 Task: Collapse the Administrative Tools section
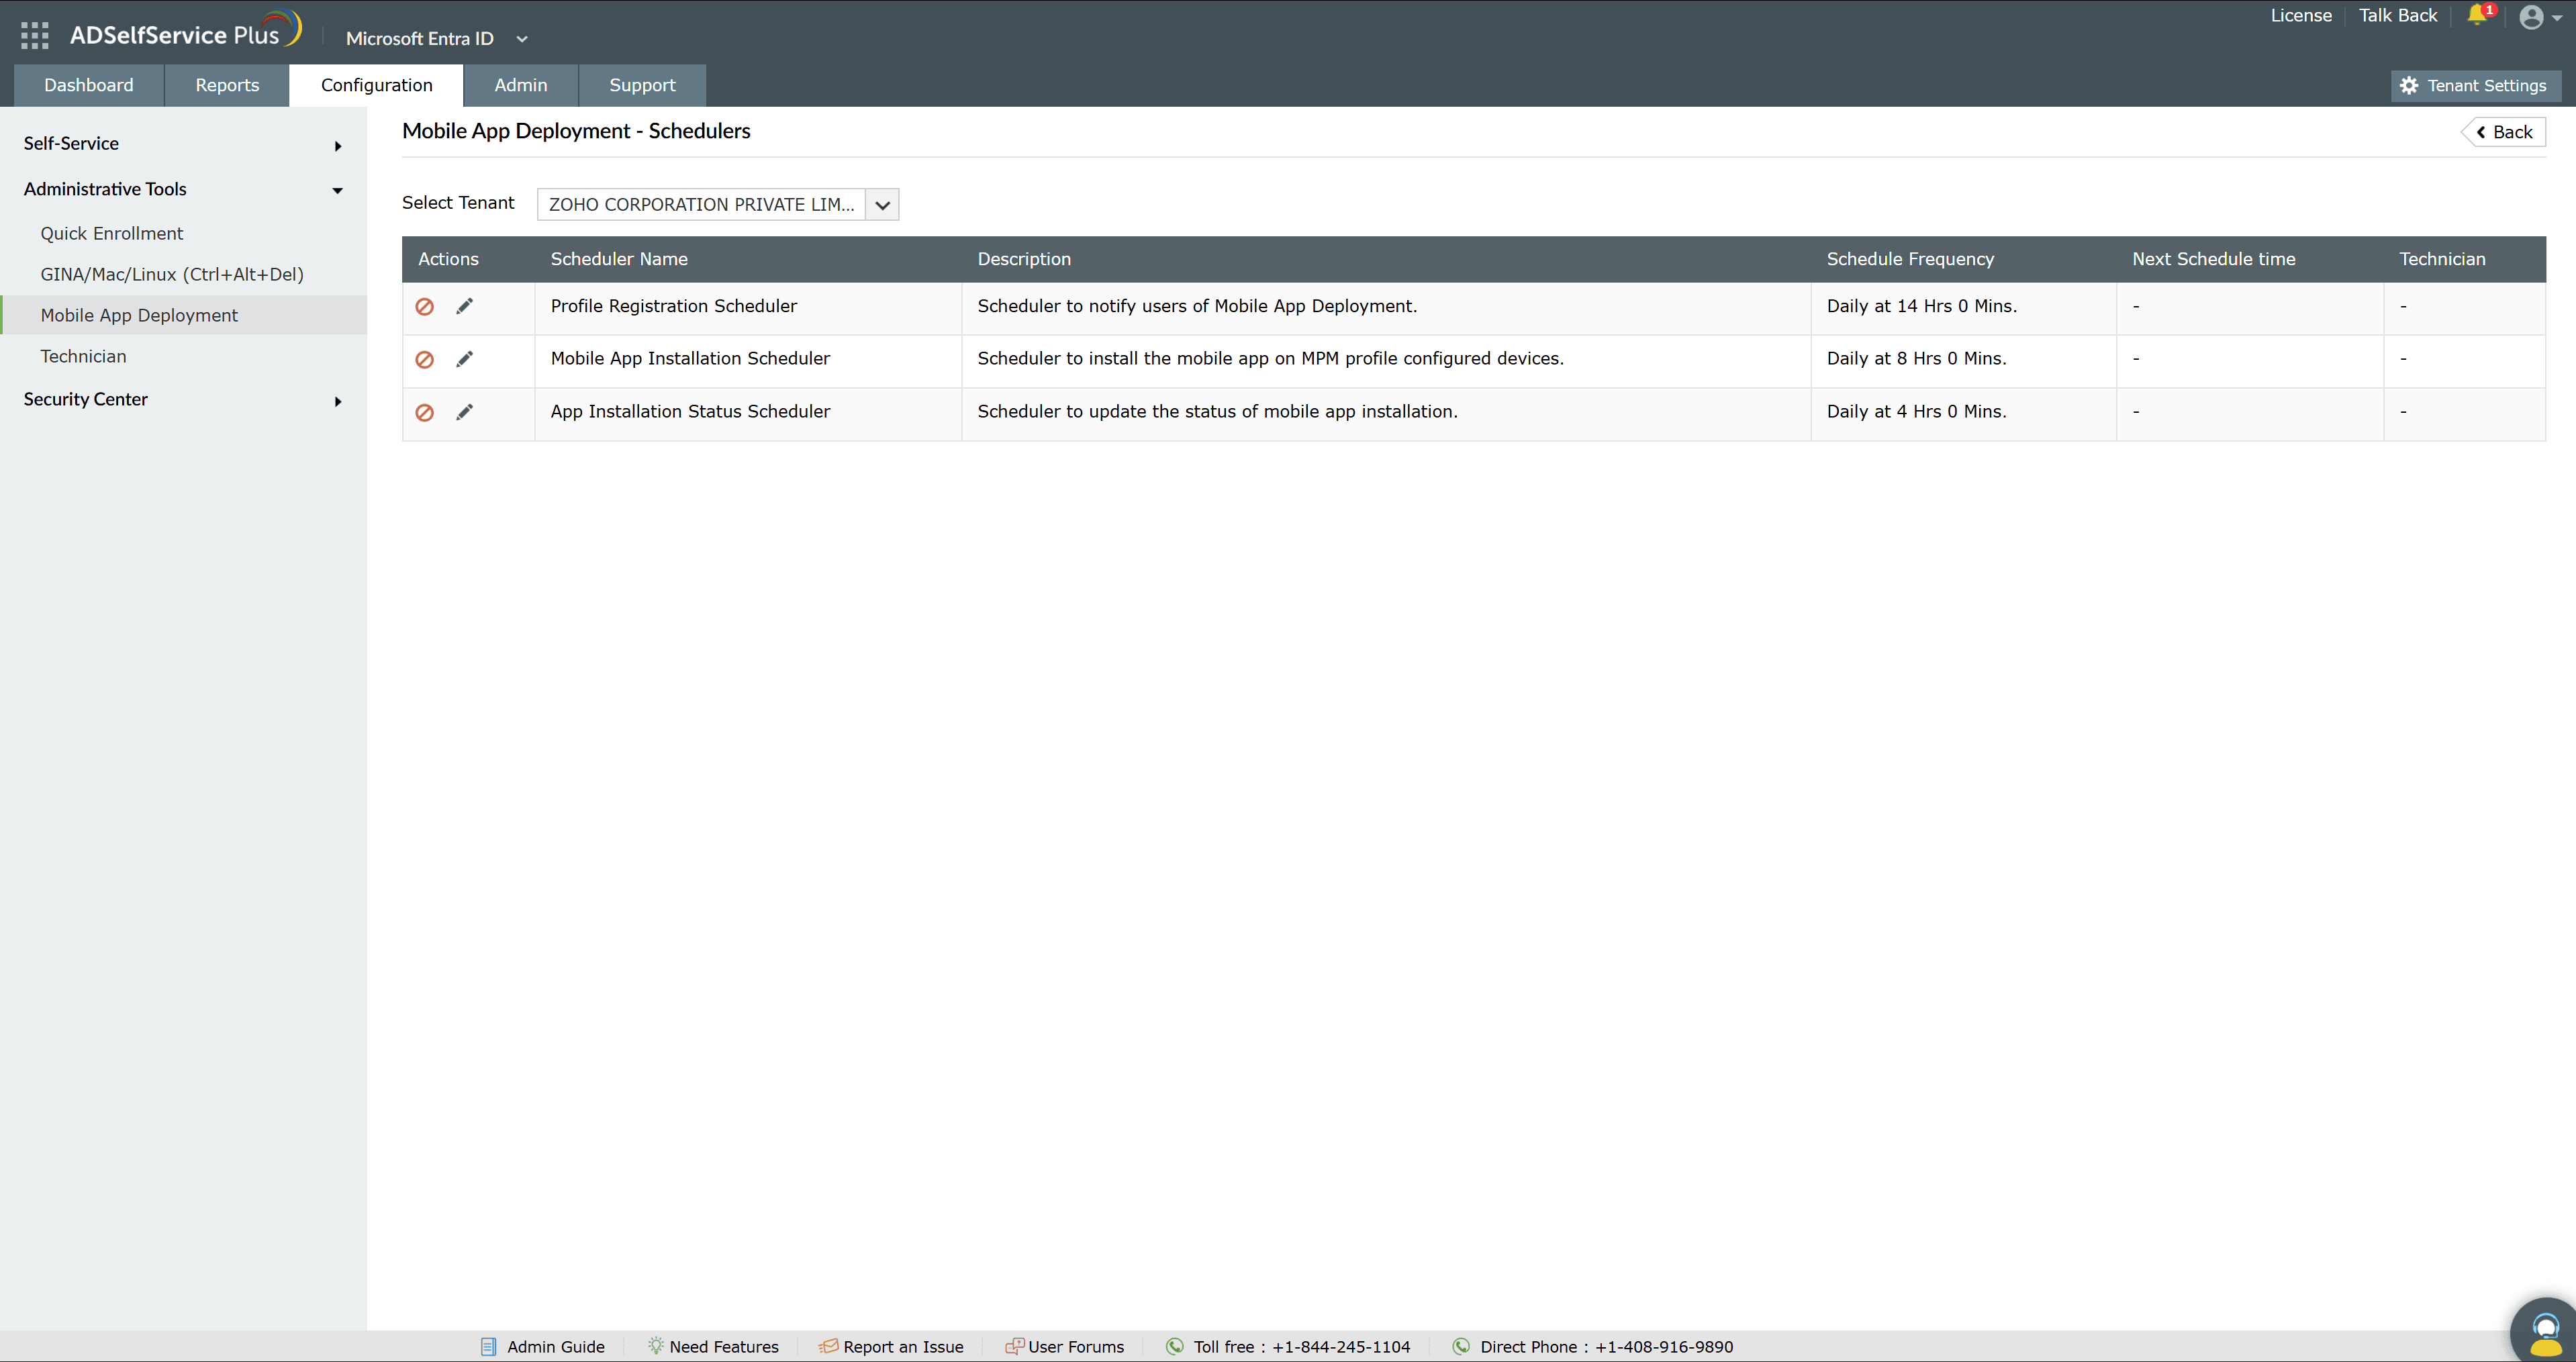(x=183, y=189)
